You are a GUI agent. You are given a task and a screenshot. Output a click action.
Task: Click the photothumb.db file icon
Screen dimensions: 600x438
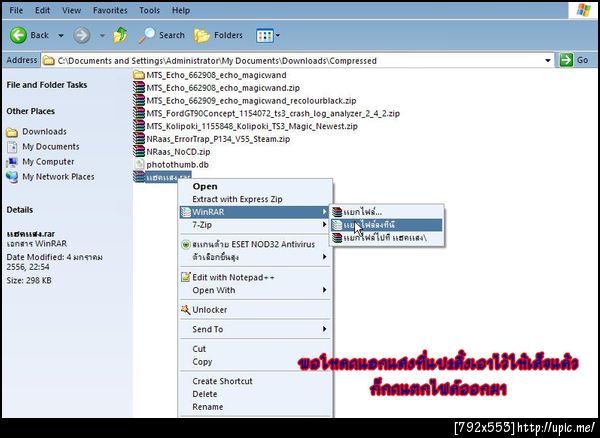[139, 164]
